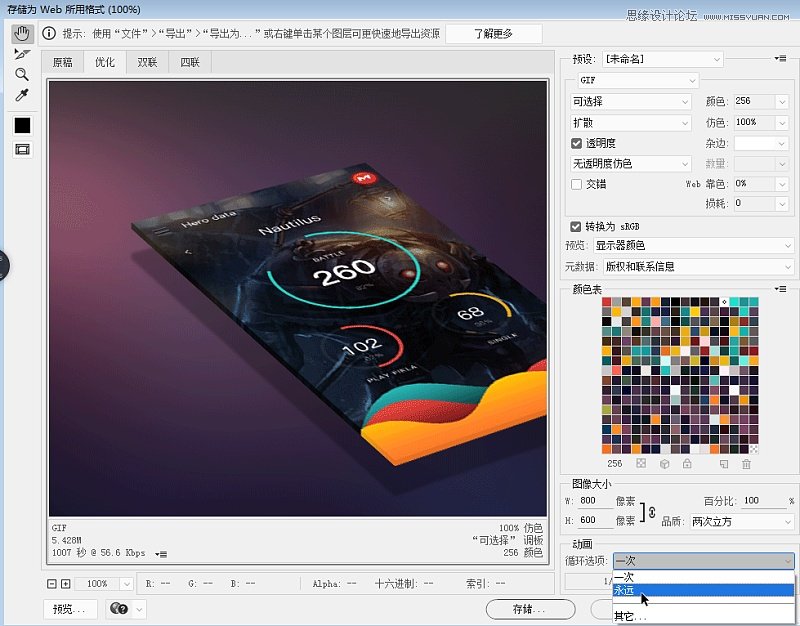This screenshot has height=626, width=800.
Task: Open the browser preview dropdown arrow
Action: (139, 609)
